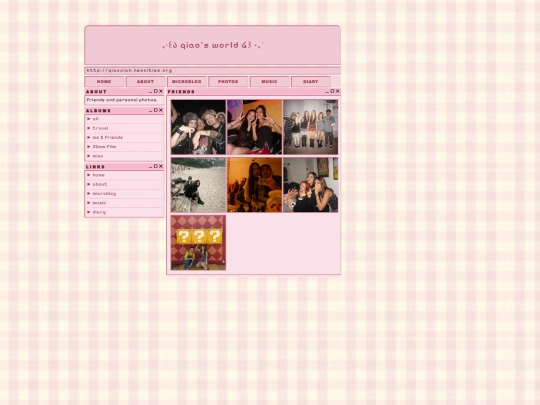
Task: Switch to the MICROBLOG tab
Action: tap(187, 82)
